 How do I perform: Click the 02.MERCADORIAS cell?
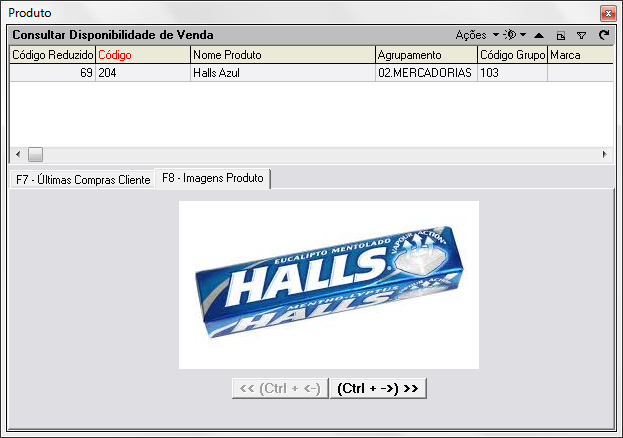coord(426,73)
